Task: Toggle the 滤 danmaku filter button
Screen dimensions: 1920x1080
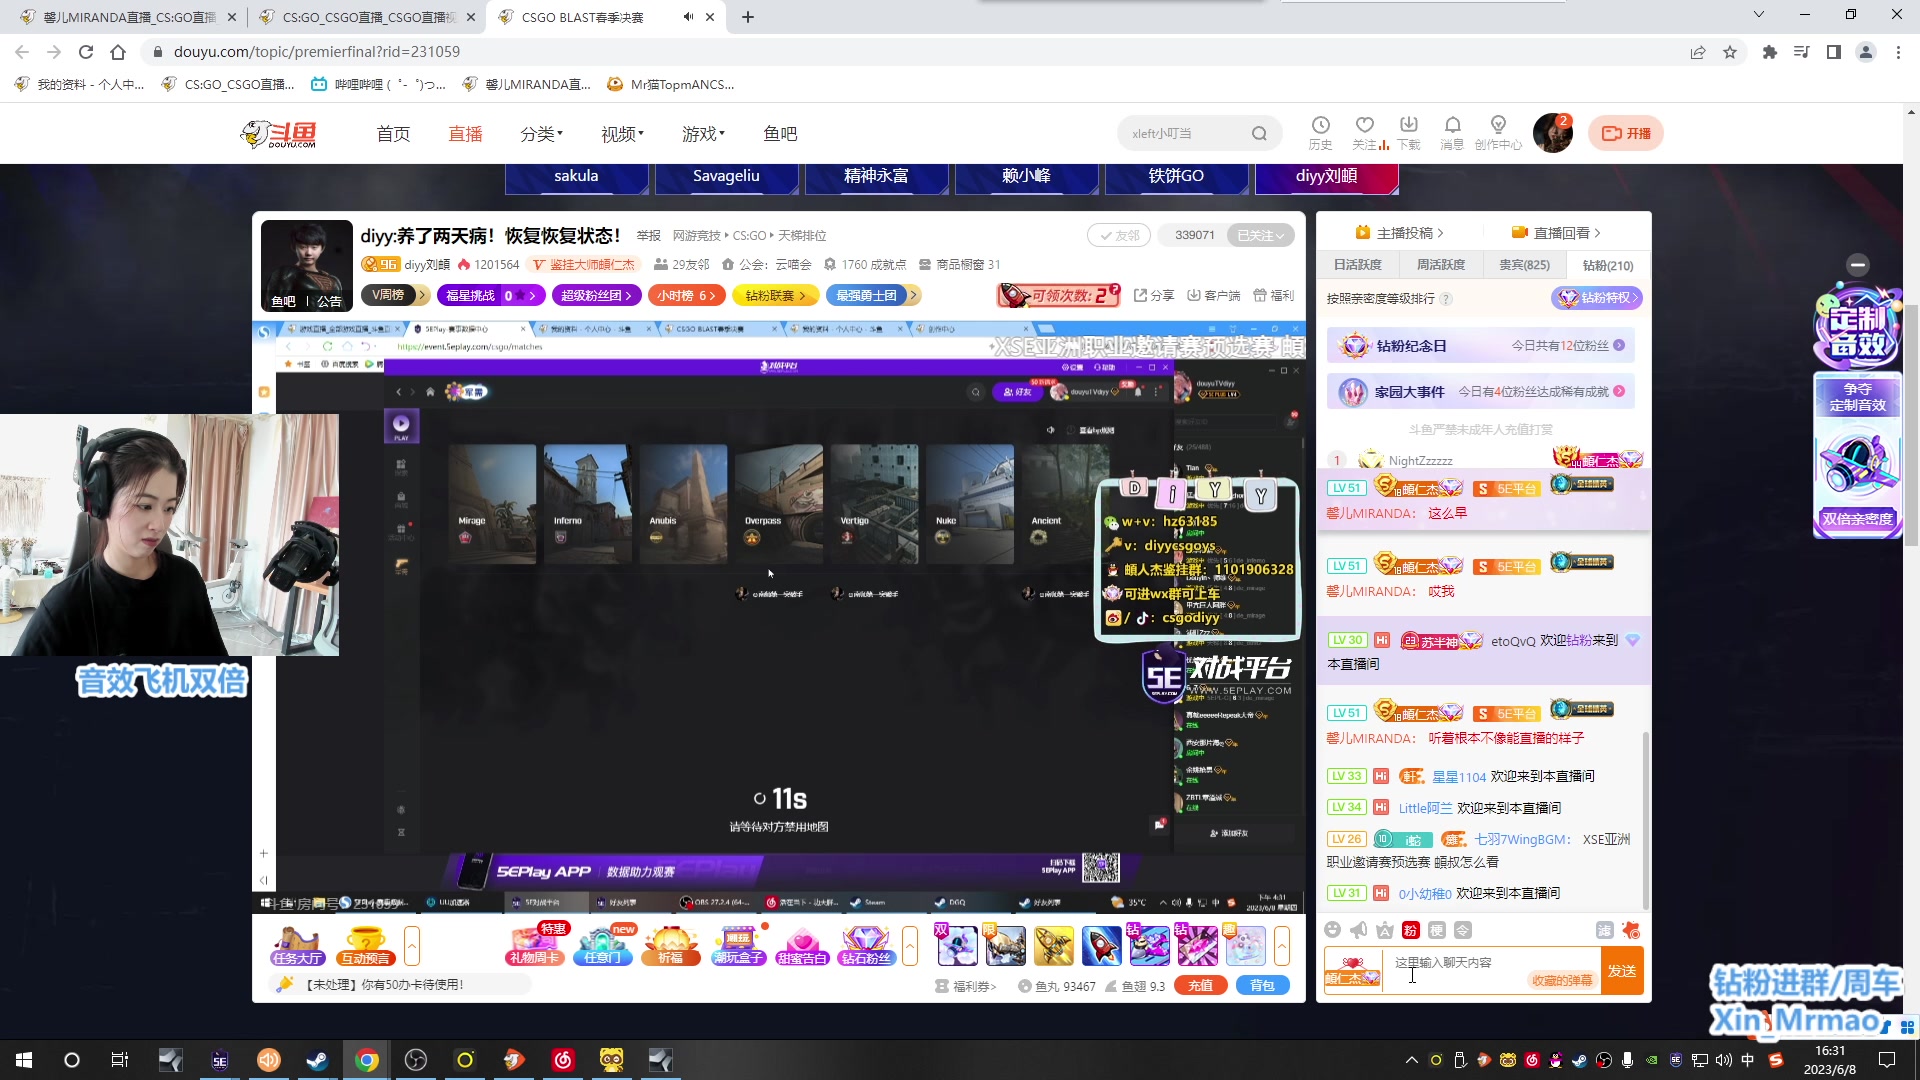Action: pos(1604,930)
